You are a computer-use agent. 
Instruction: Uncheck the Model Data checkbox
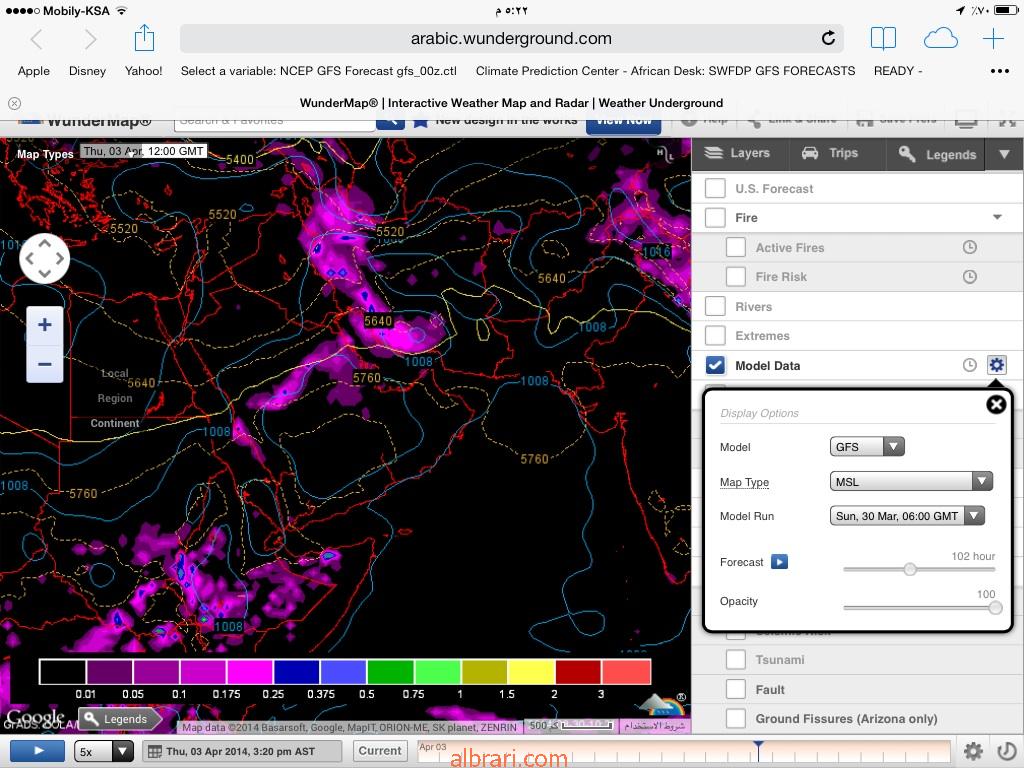coord(715,365)
